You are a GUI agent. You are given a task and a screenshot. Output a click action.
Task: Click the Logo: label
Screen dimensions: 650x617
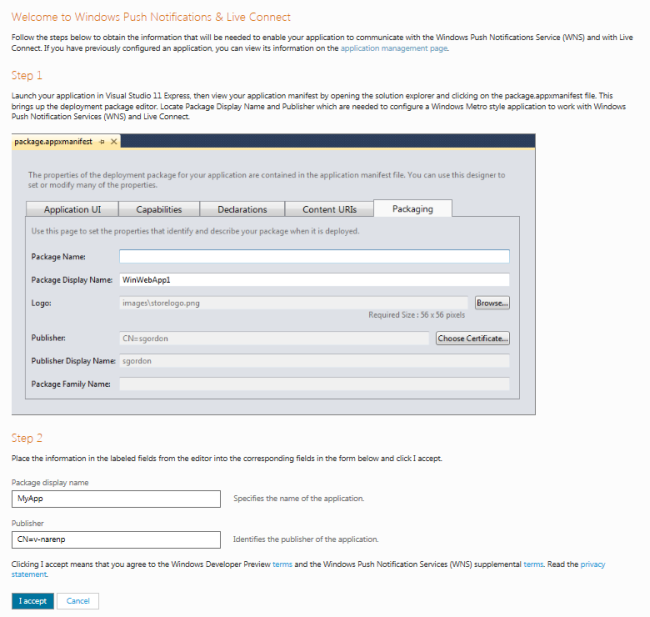tap(41, 303)
